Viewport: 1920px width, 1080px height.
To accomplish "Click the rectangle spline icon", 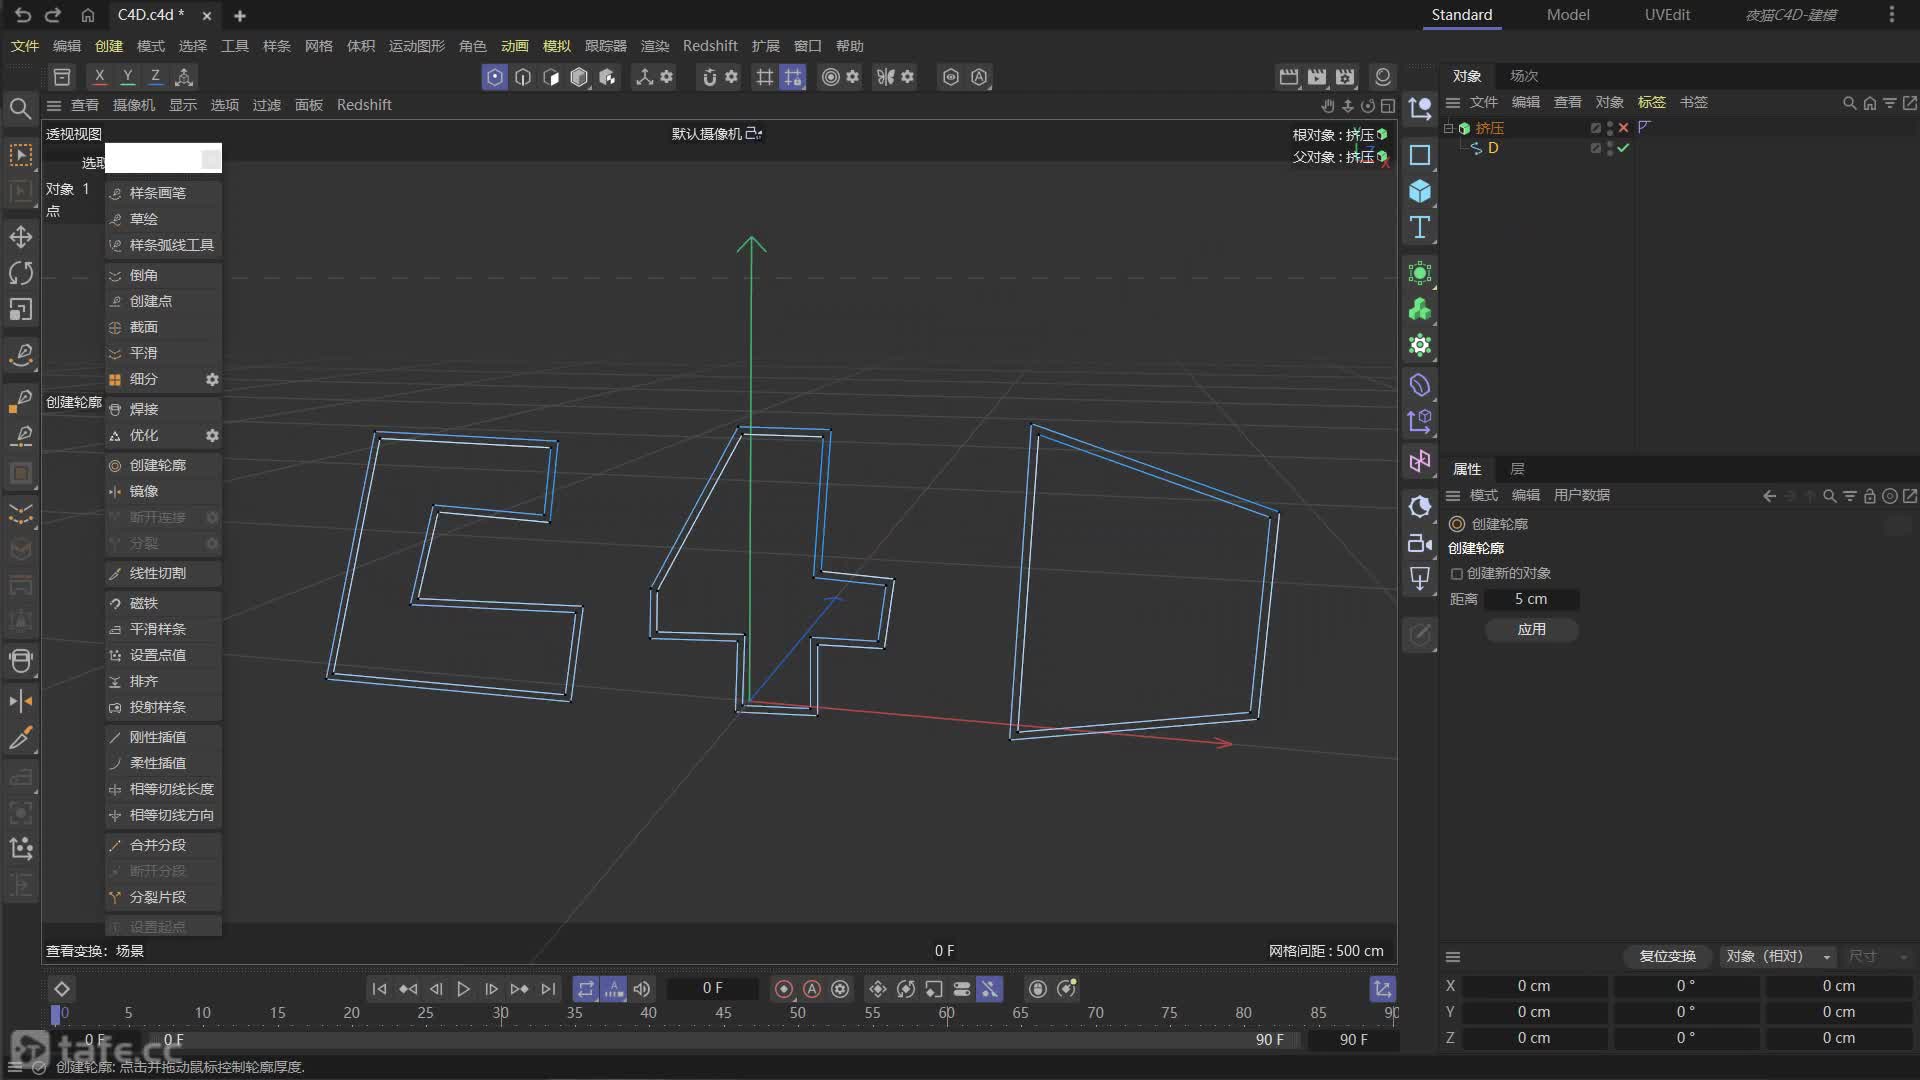I will coord(1420,155).
